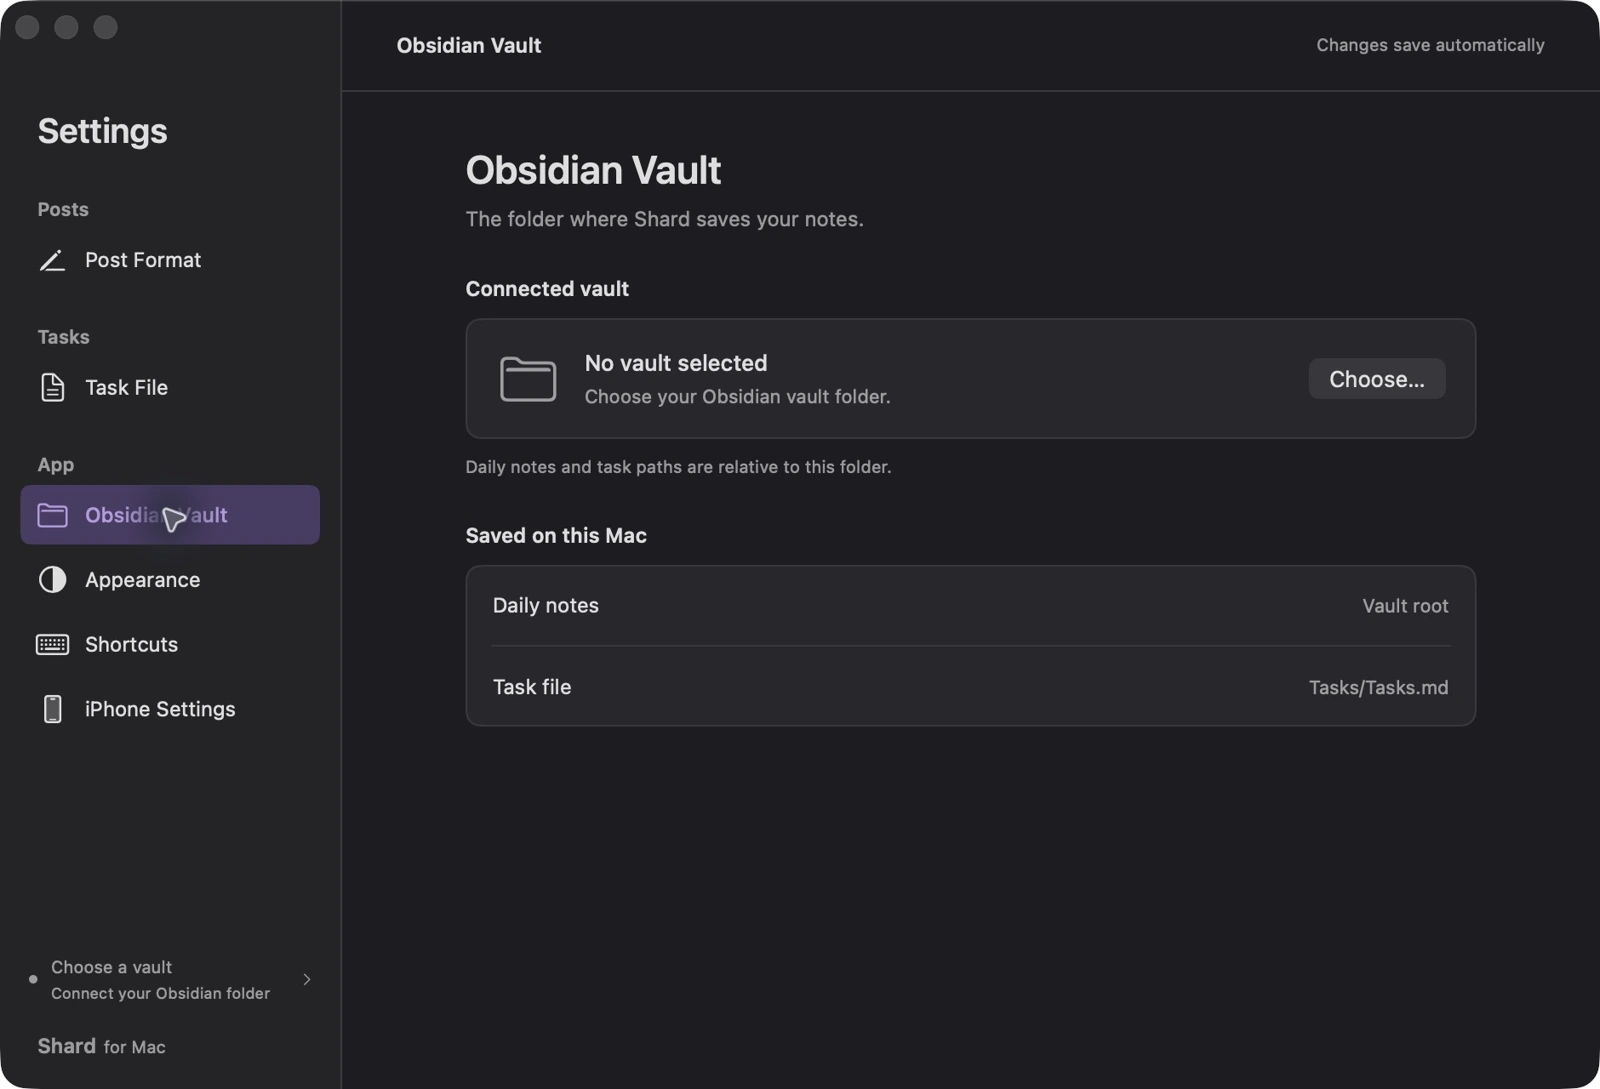Click the Vault root value
The width and height of the screenshot is (1600, 1089).
coord(1405,606)
